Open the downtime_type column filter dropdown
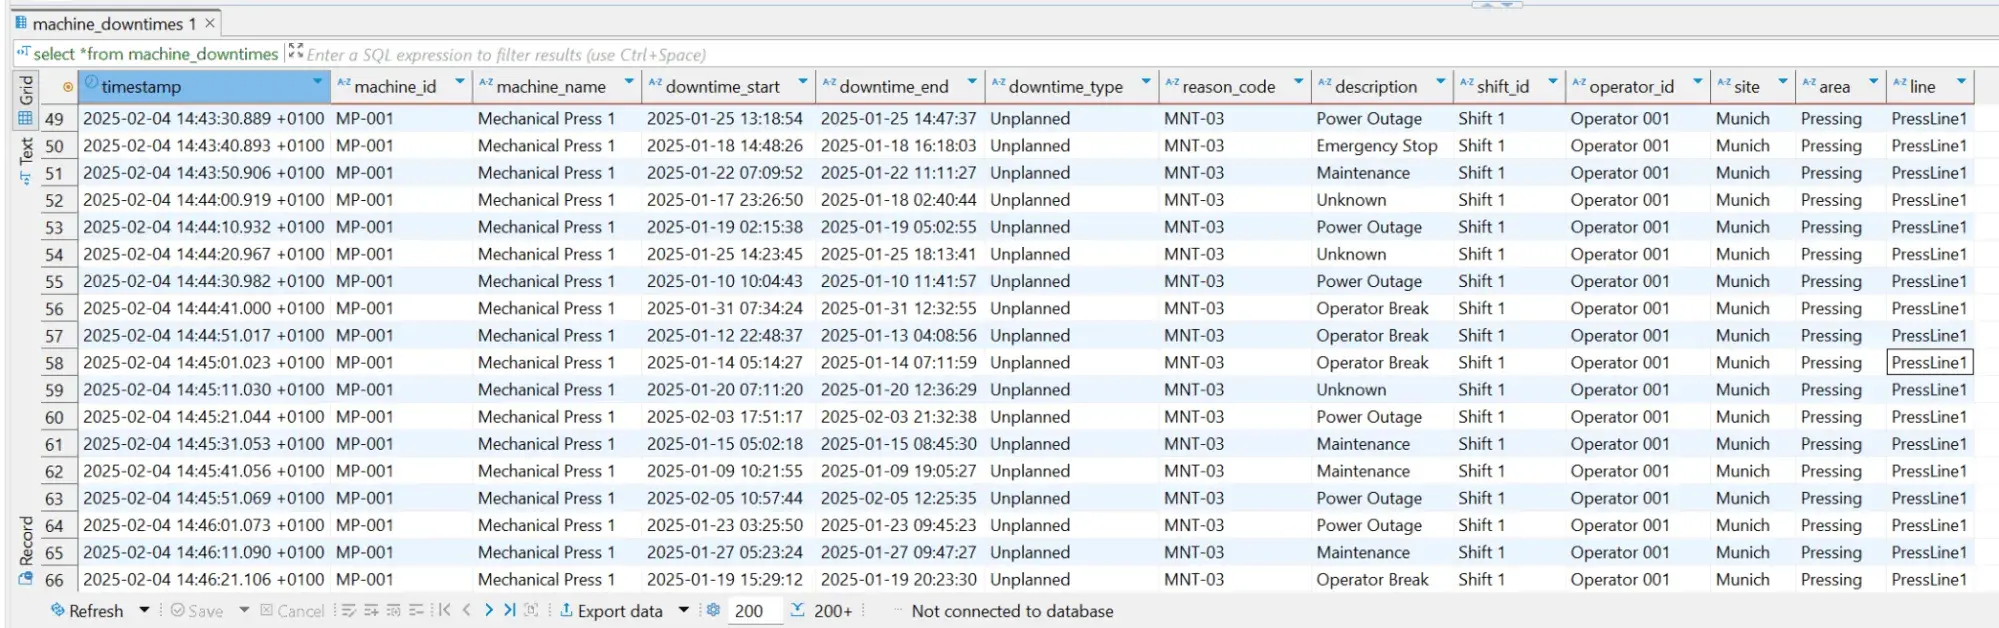The height and width of the screenshot is (628, 1999). click(1146, 82)
